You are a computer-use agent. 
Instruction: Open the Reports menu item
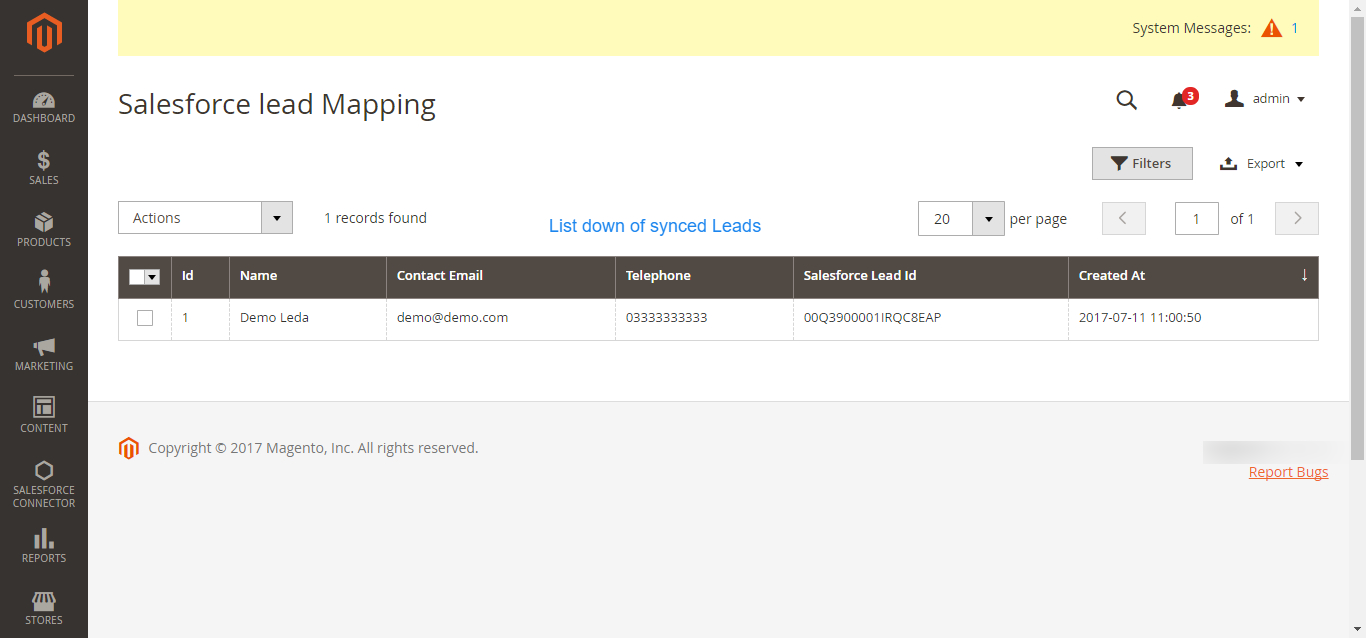click(44, 545)
